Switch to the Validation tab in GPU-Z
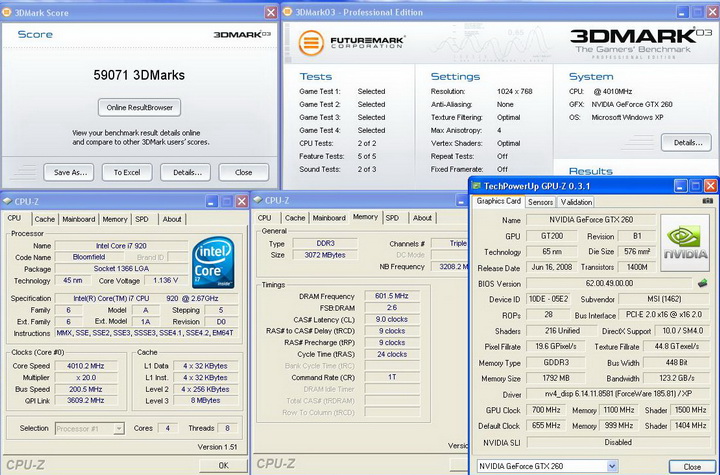Viewport: 720px width, 475px height. (x=576, y=202)
